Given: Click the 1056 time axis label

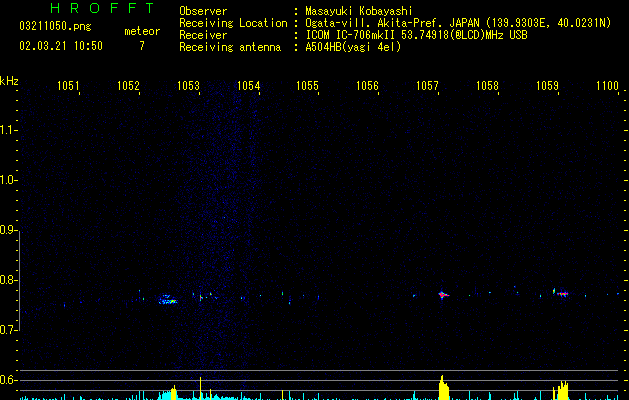Looking at the screenshot, I should pyautogui.click(x=367, y=86).
